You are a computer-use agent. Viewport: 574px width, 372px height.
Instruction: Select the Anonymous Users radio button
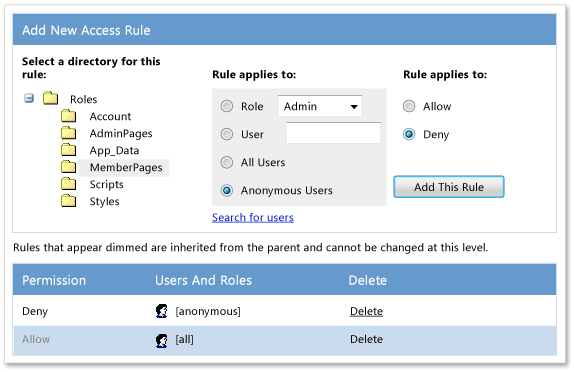227,190
